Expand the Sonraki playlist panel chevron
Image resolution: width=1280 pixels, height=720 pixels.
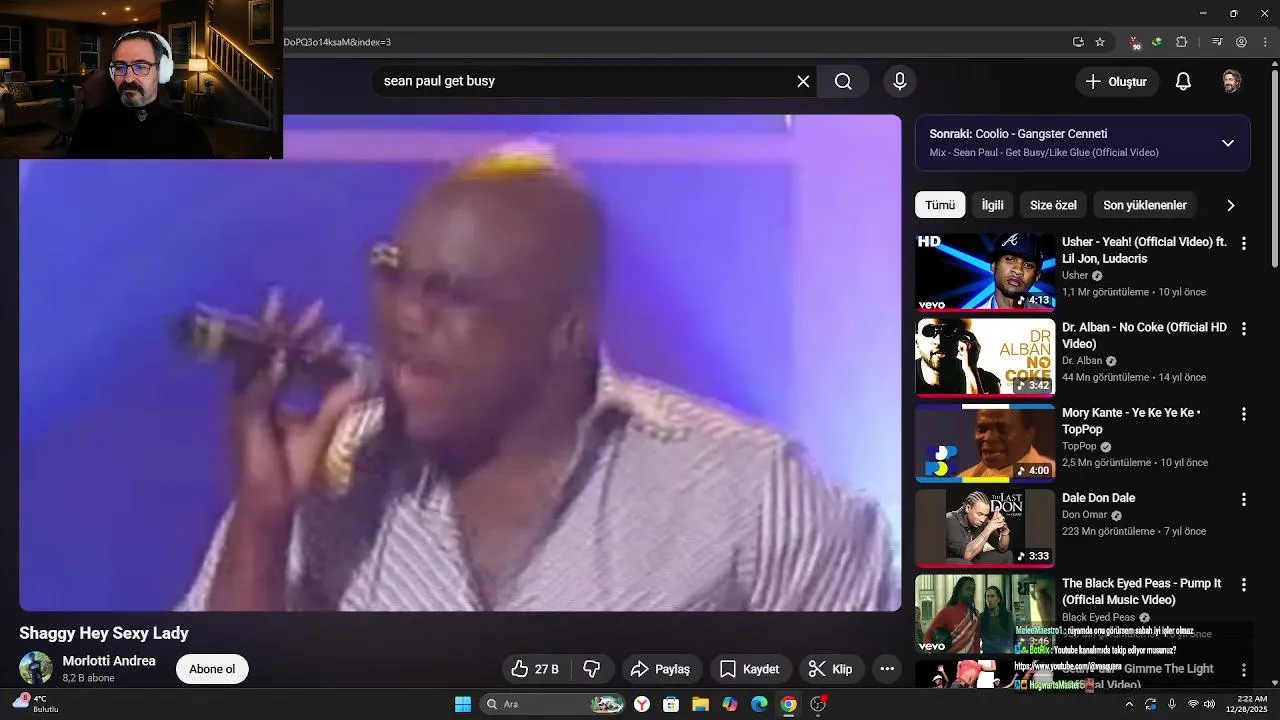1228,143
